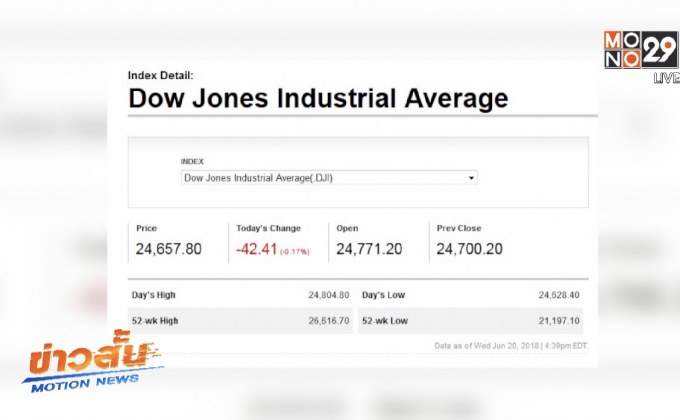The image size is (680, 420).
Task: Click the Today's Change value -42.41
Action: pos(258,249)
